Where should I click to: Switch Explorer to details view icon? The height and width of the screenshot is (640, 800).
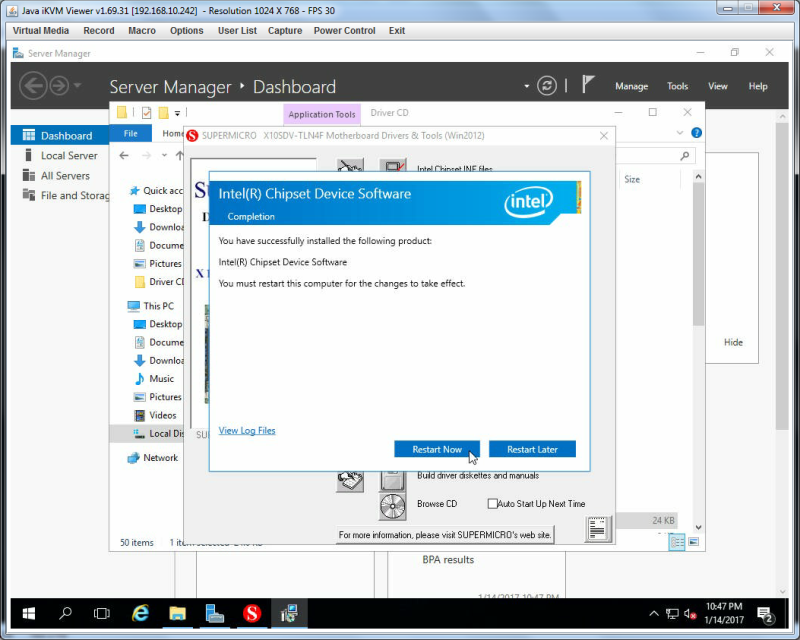[677, 542]
